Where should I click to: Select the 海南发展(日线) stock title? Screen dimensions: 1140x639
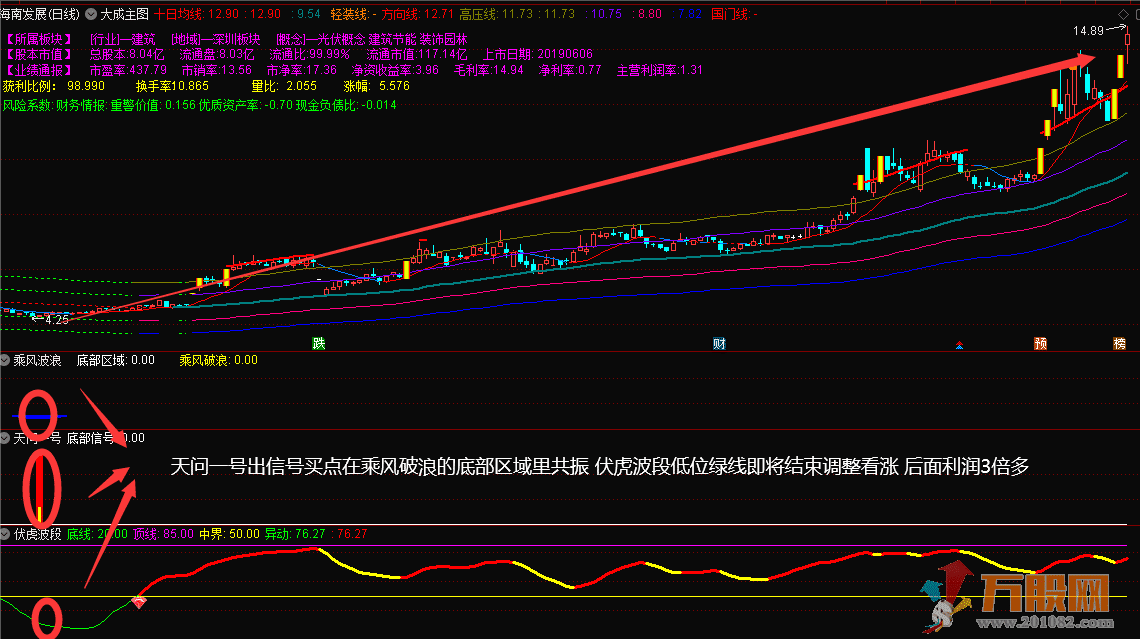40,14
